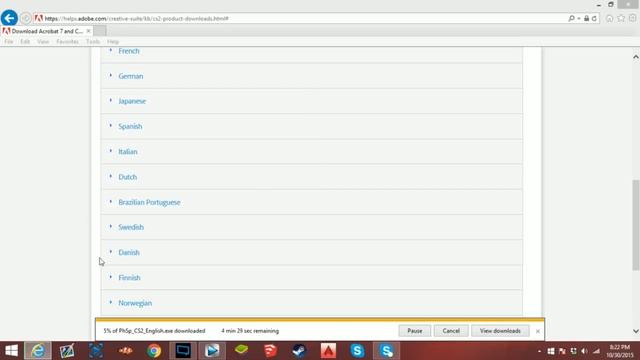The width and height of the screenshot is (640, 360).
Task: Show hidden system tray icons
Action: click(539, 351)
